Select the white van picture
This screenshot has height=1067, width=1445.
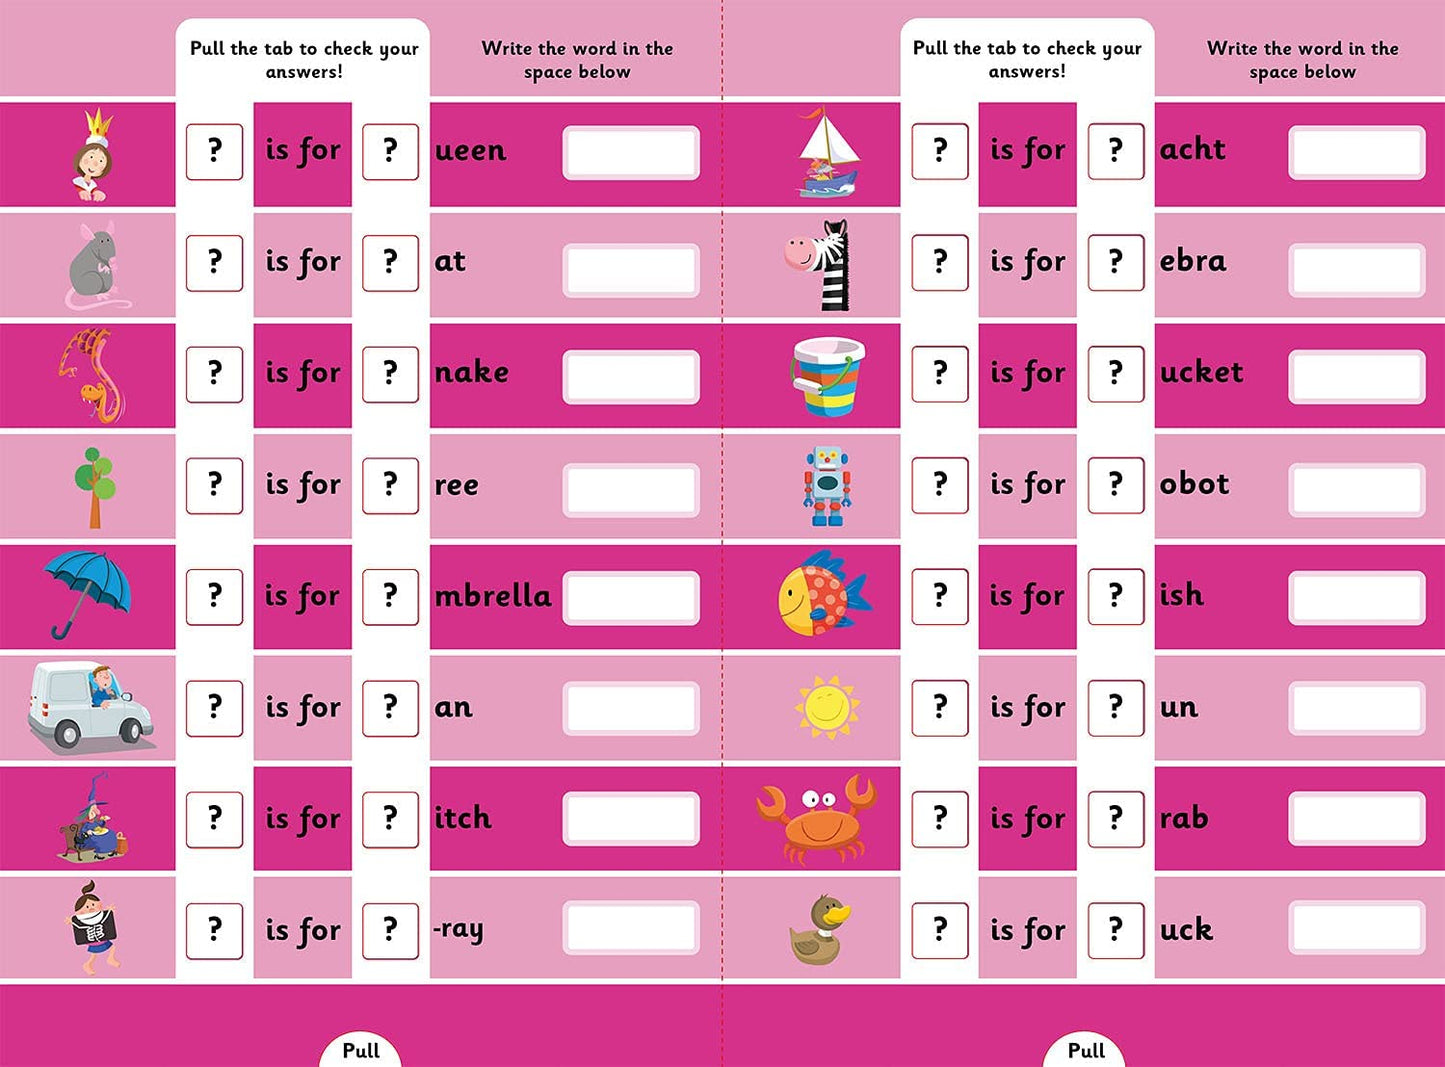[90, 707]
